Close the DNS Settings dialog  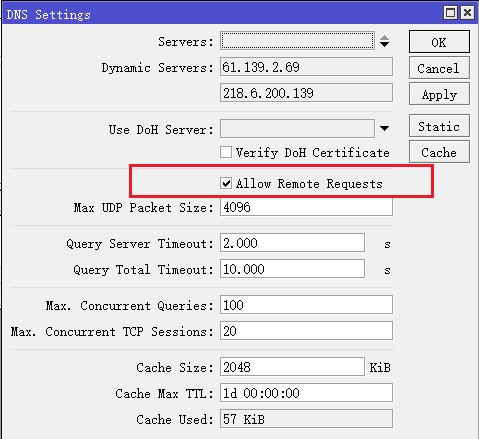[467, 13]
